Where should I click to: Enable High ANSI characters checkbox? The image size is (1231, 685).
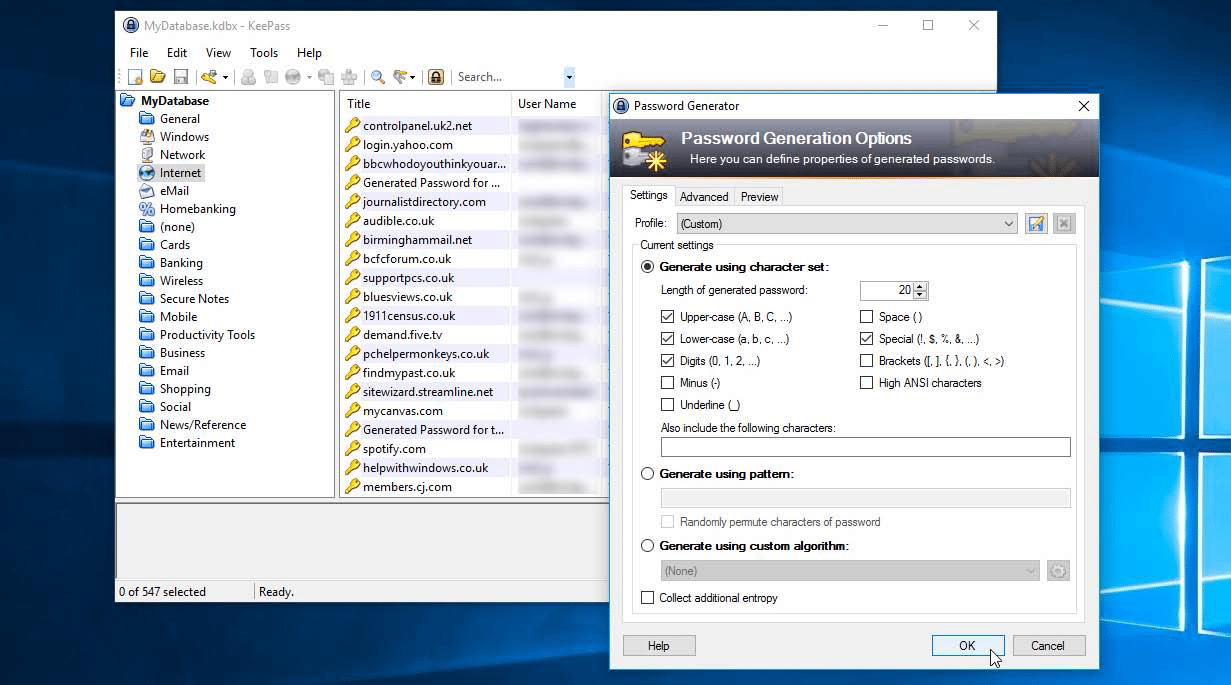click(866, 383)
